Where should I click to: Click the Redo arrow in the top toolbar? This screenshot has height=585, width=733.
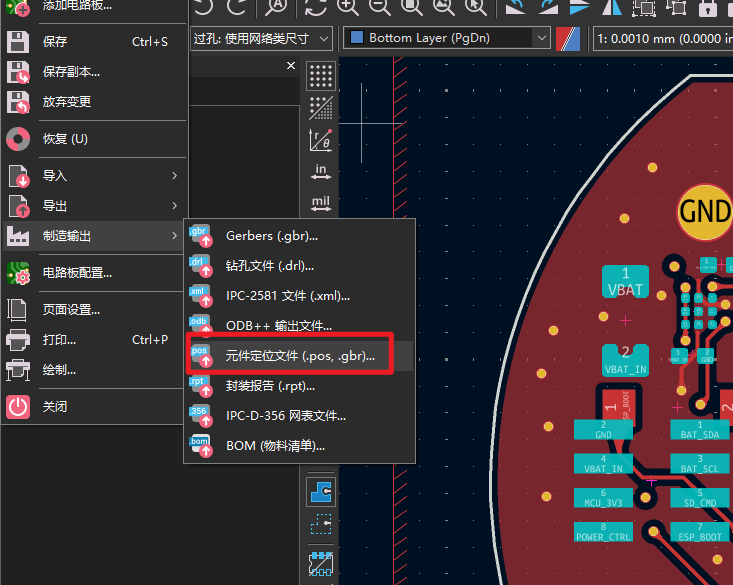click(237, 7)
